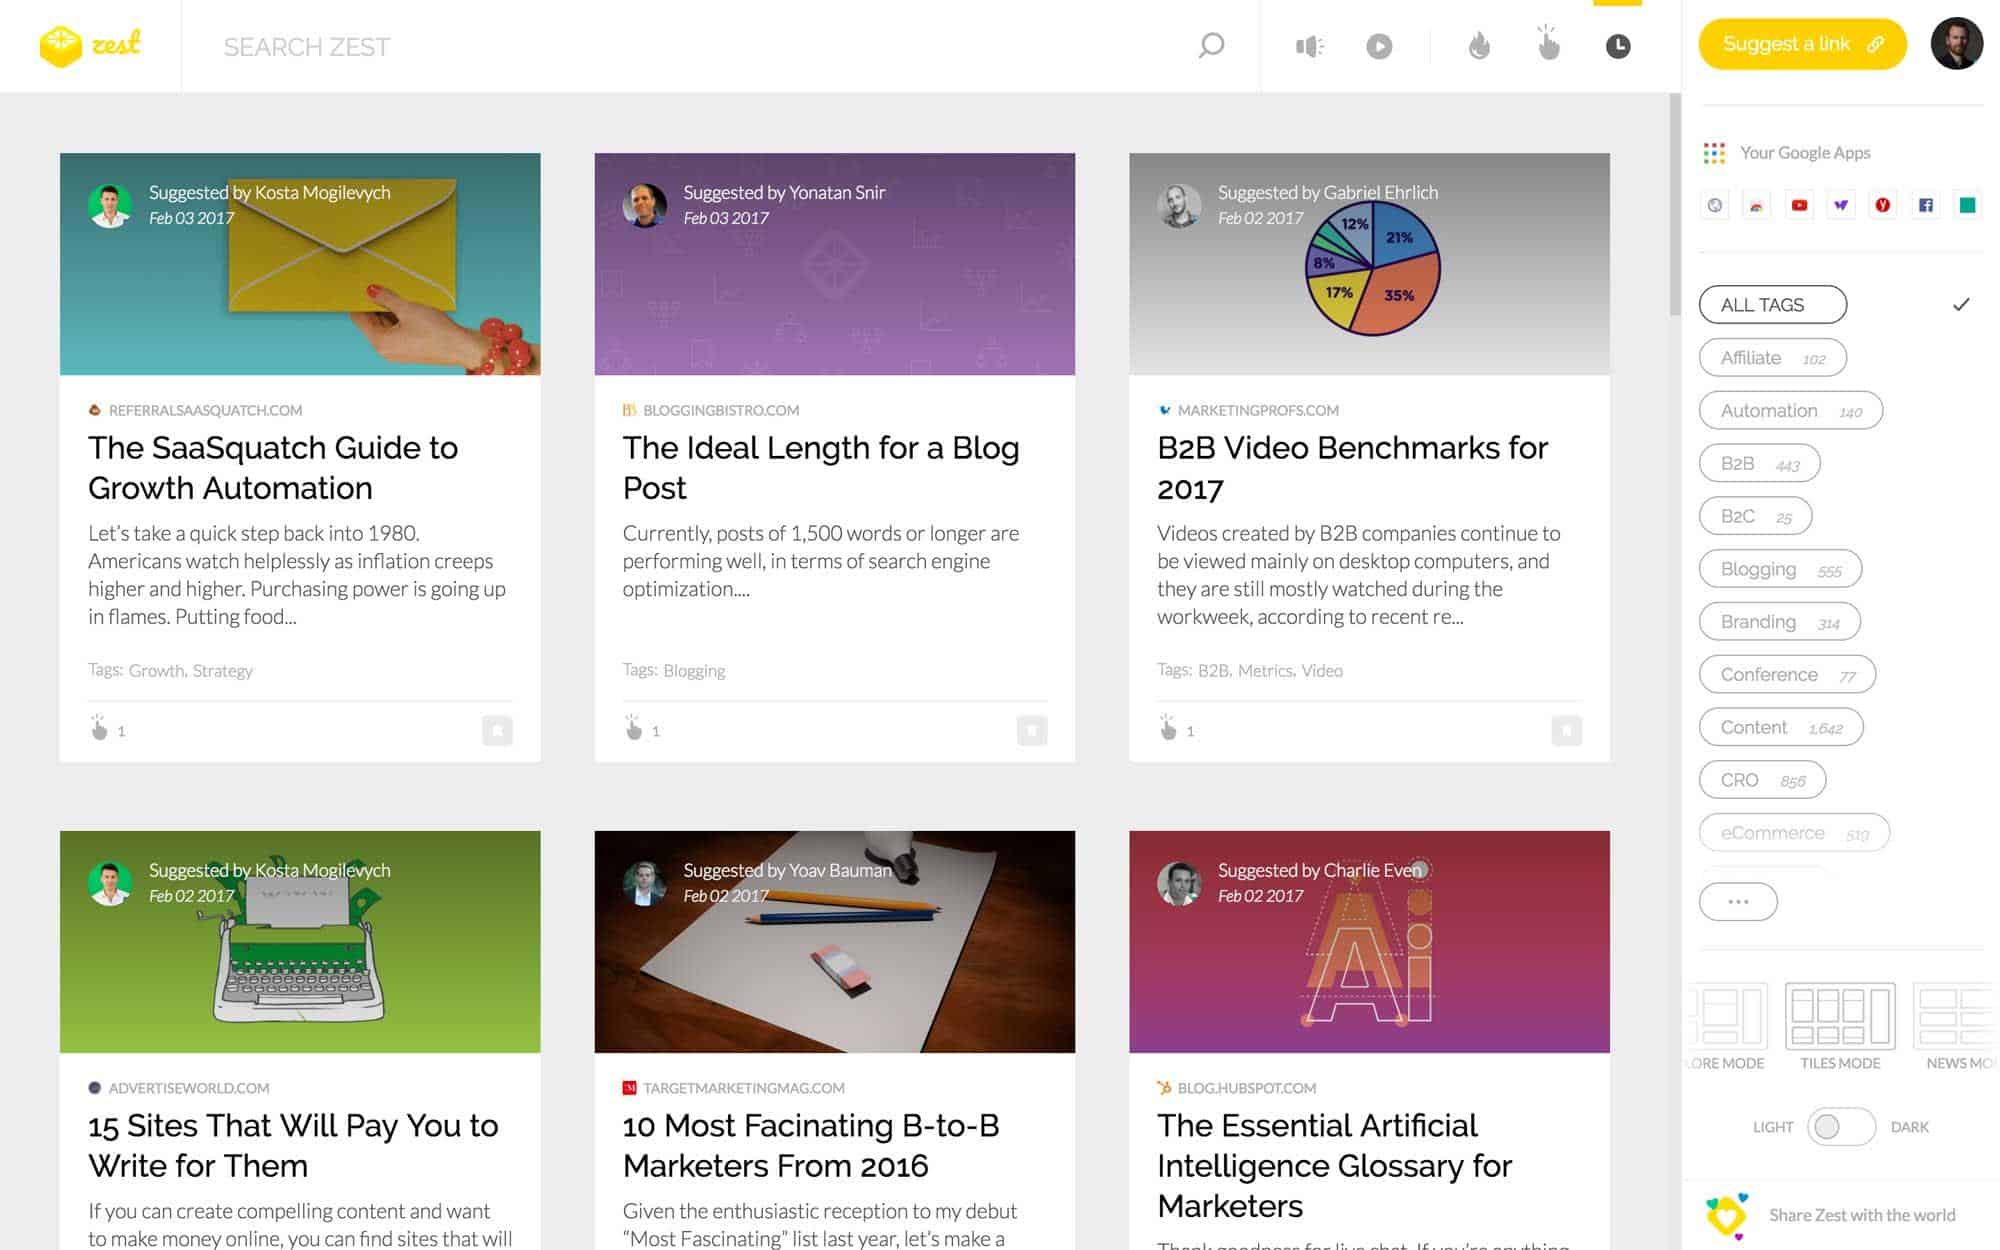Click the MARKETINGPROFS.COM source link
Screen dimensions: 2000x1250
click(1258, 410)
